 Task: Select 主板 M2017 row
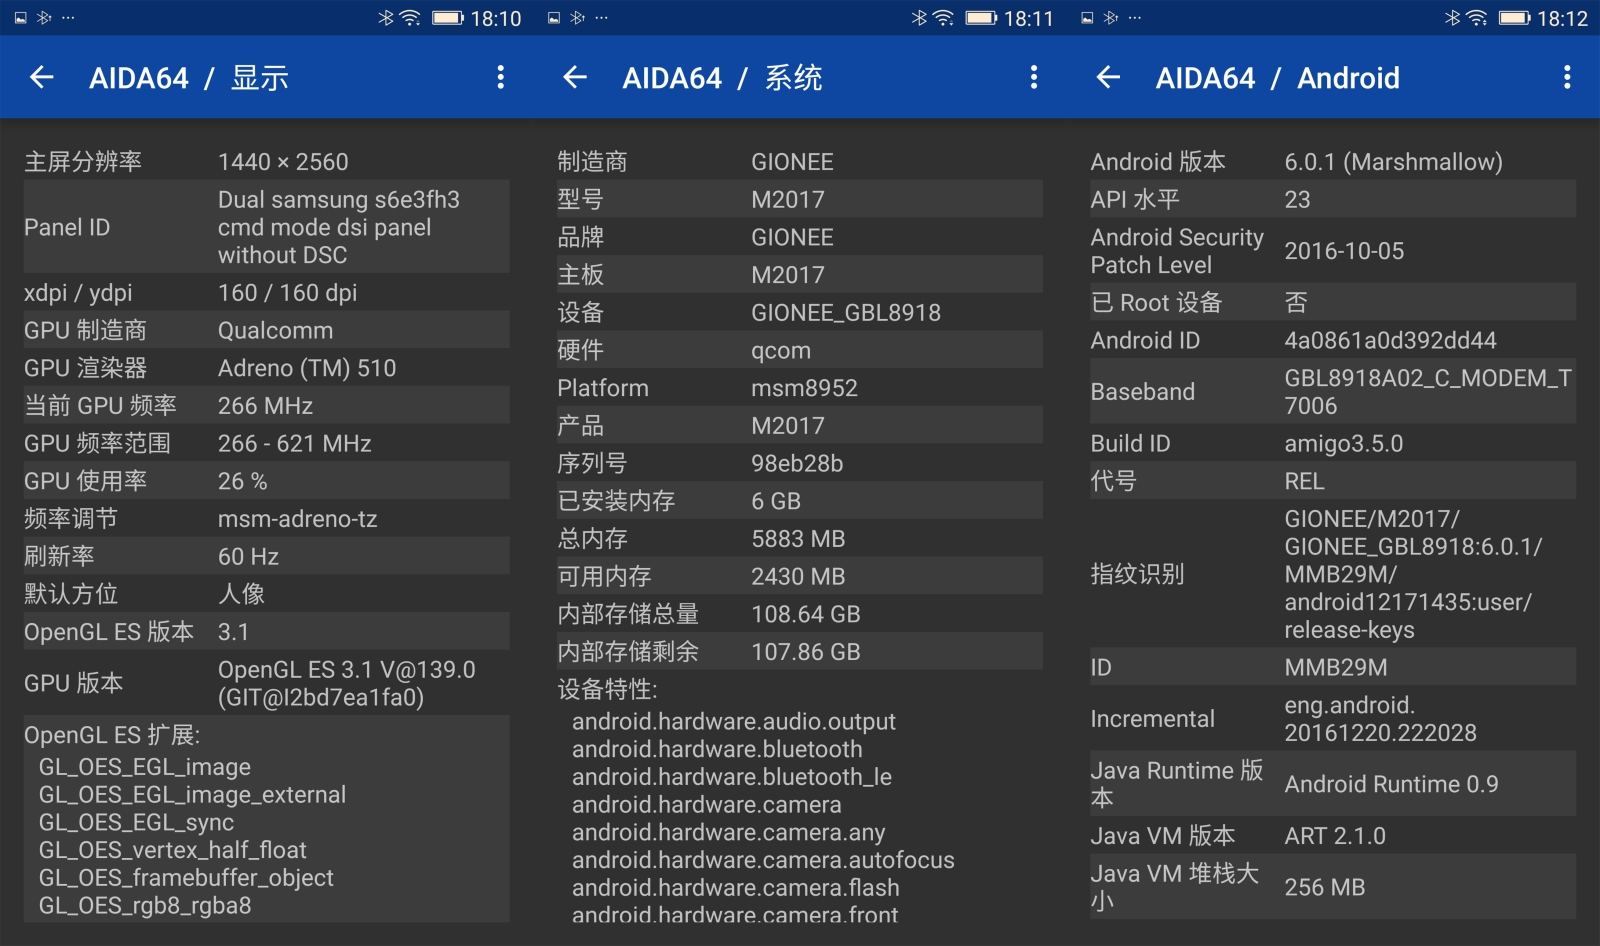pos(800,274)
